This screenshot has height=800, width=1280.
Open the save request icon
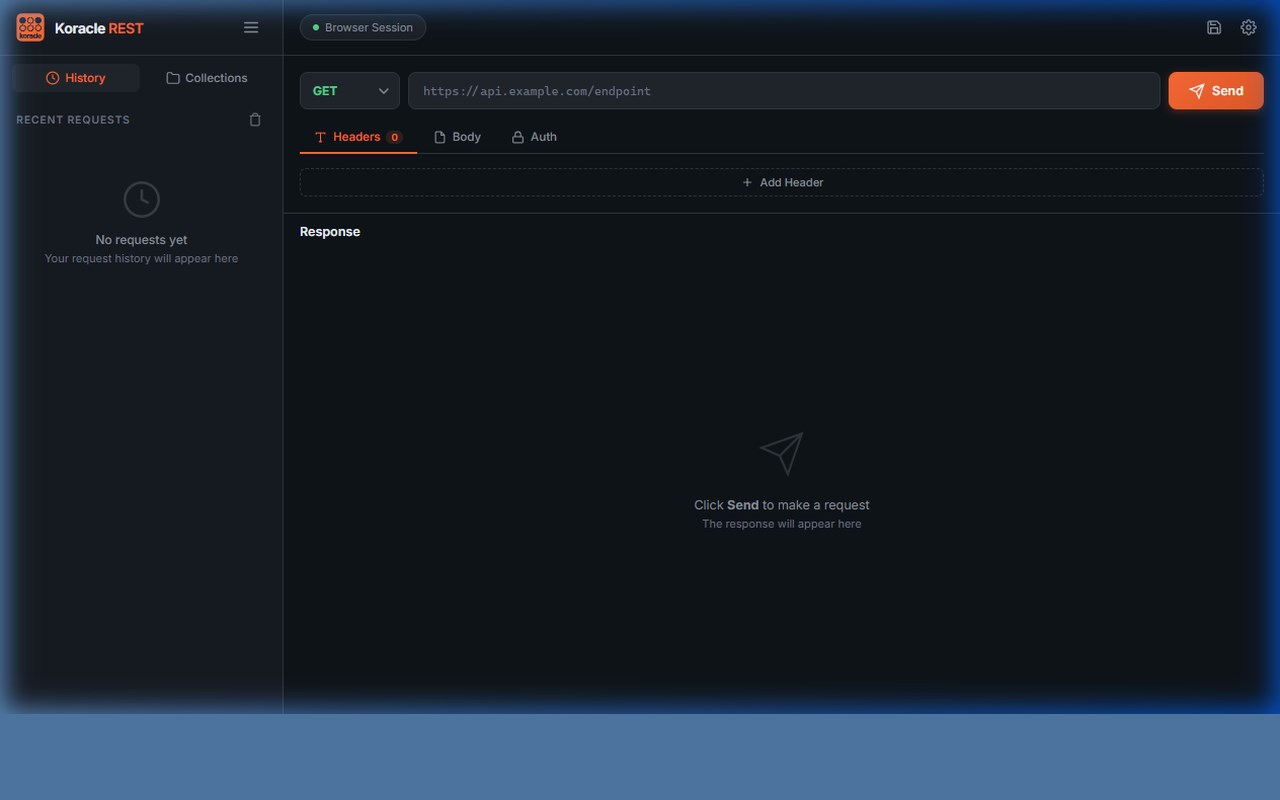(1214, 28)
